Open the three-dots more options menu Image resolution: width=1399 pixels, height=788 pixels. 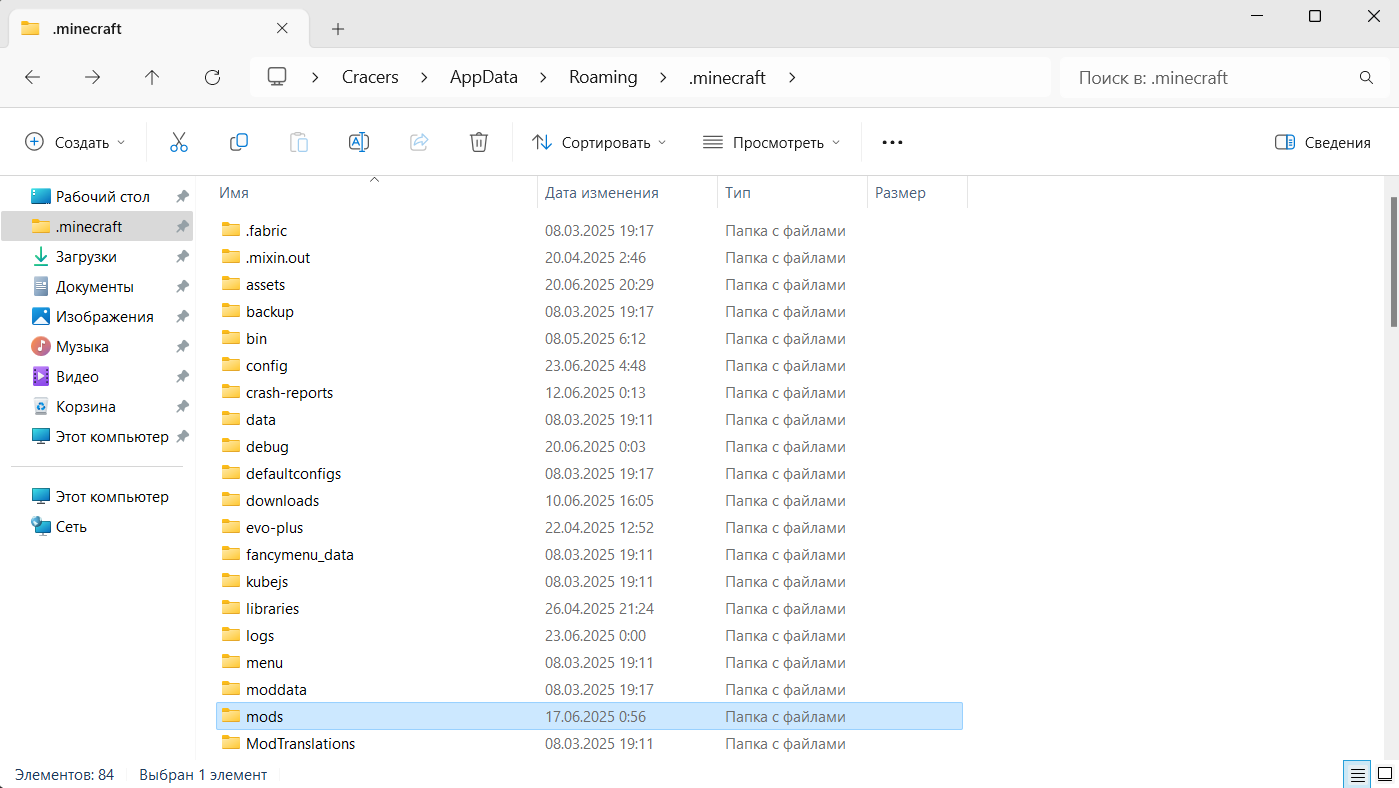[892, 142]
